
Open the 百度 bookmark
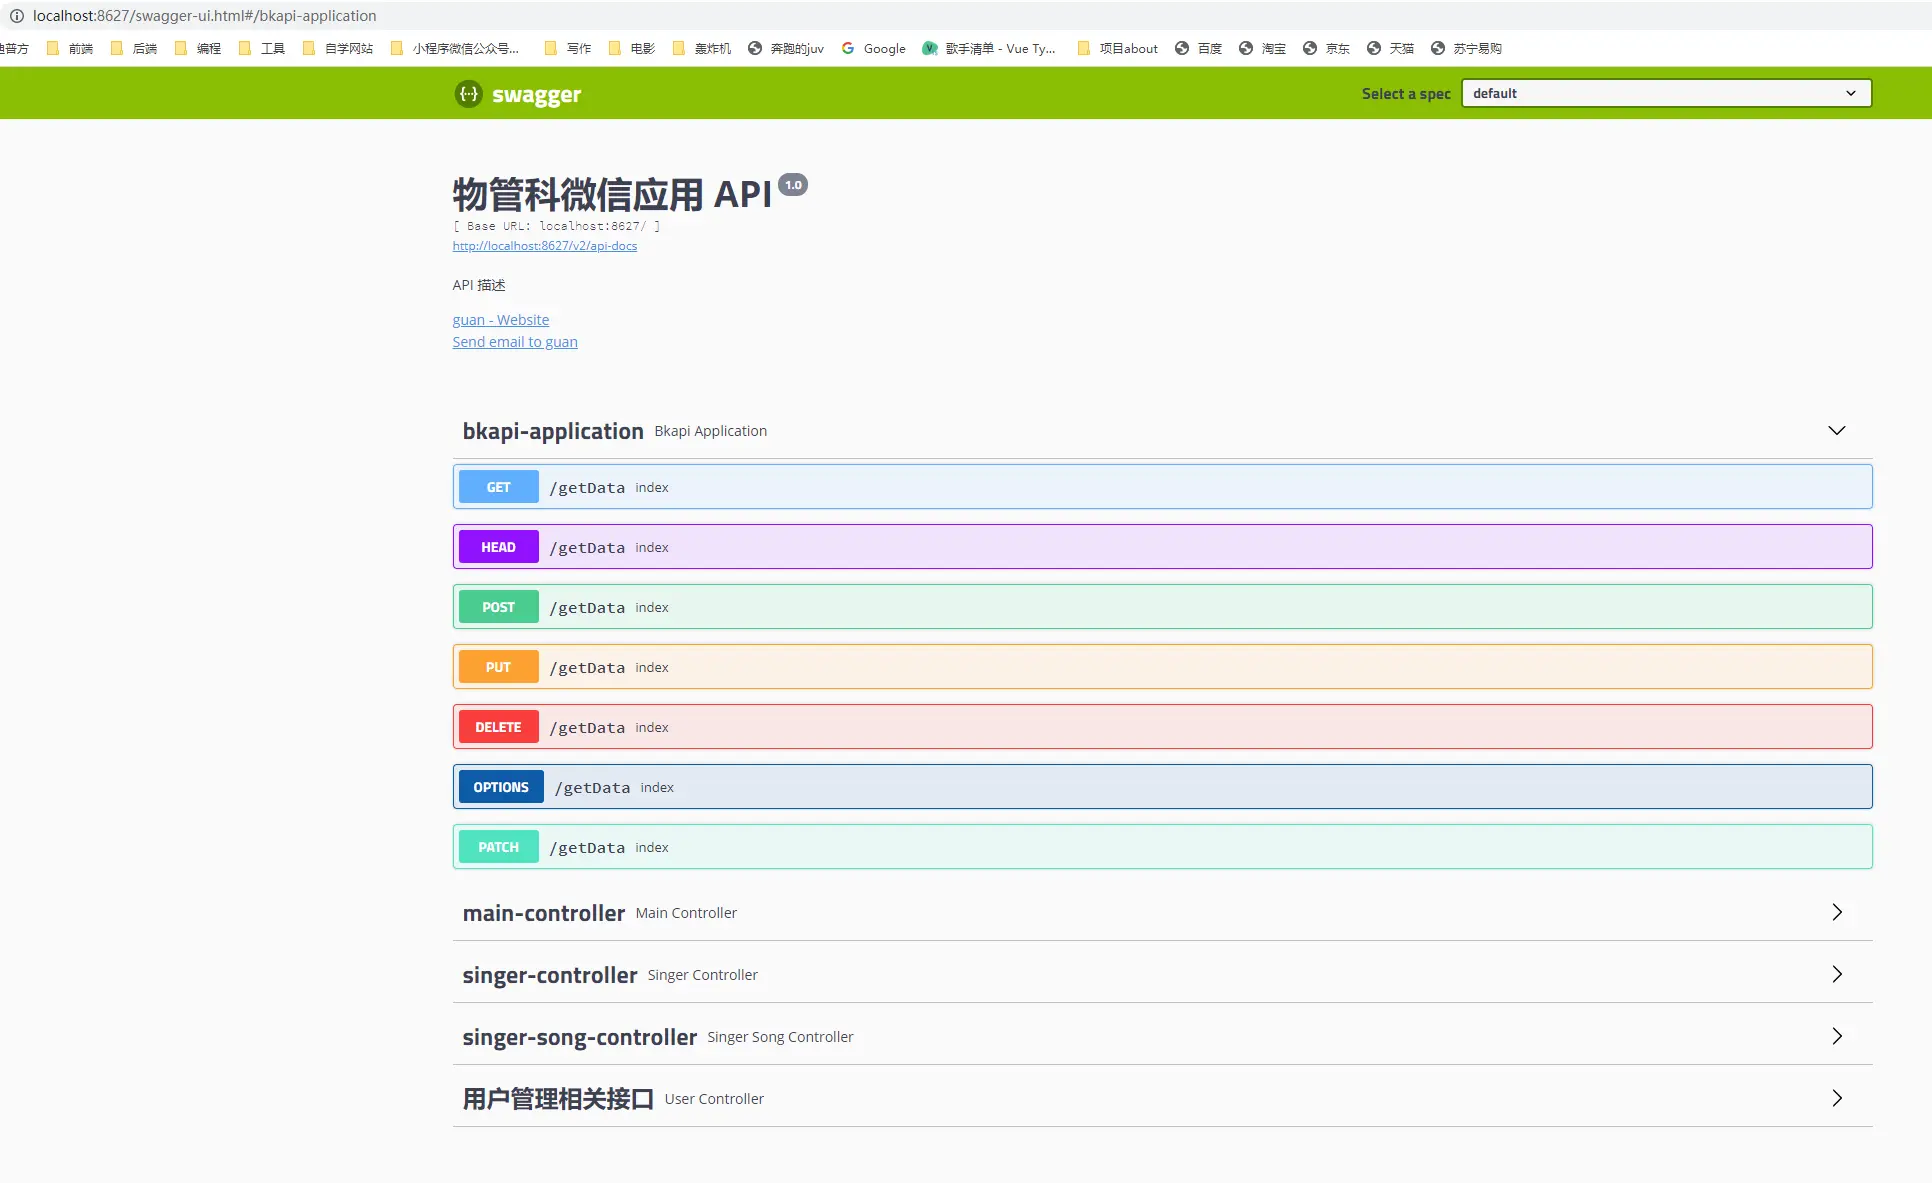[1198, 48]
